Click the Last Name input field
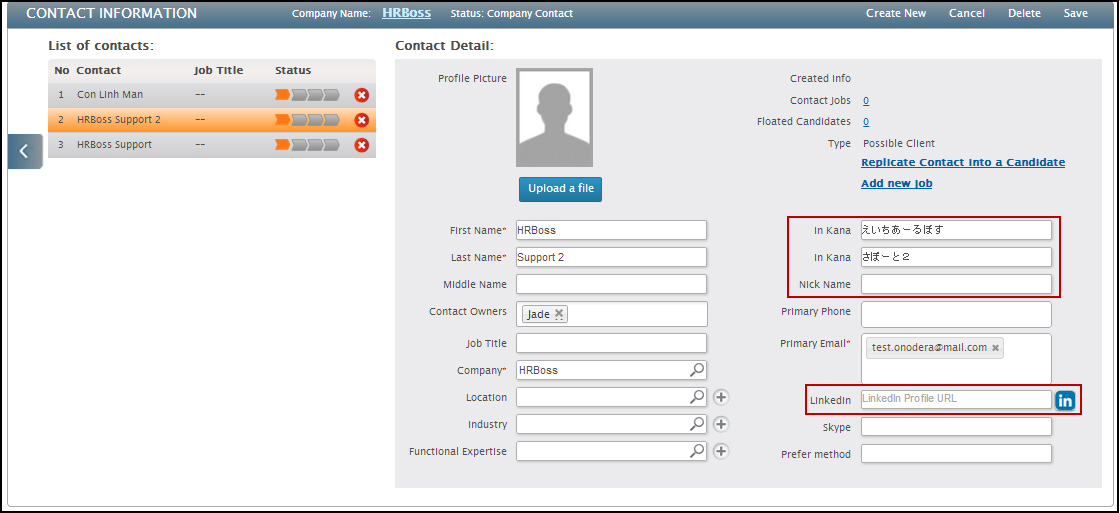The height and width of the screenshot is (513, 1120). tap(611, 257)
